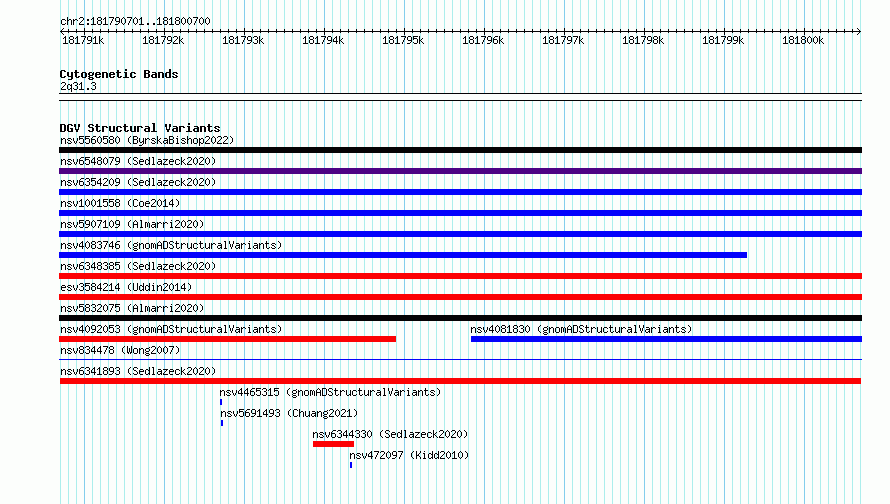Screen dimensions: 890x504
Task: Open nsv6348385 (Sedlazeck2020) label
Action: [x=138, y=266]
